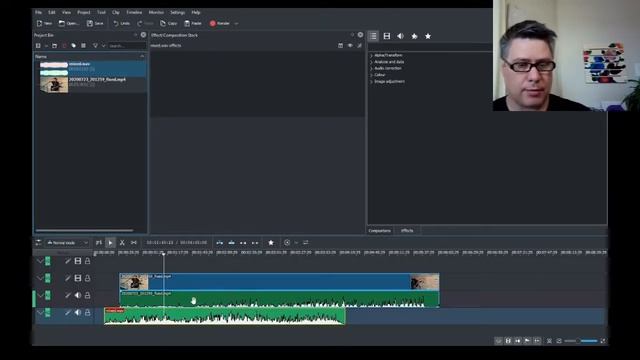The image size is (640, 360).
Task: Click the Open project toolbar button
Action: point(68,23)
